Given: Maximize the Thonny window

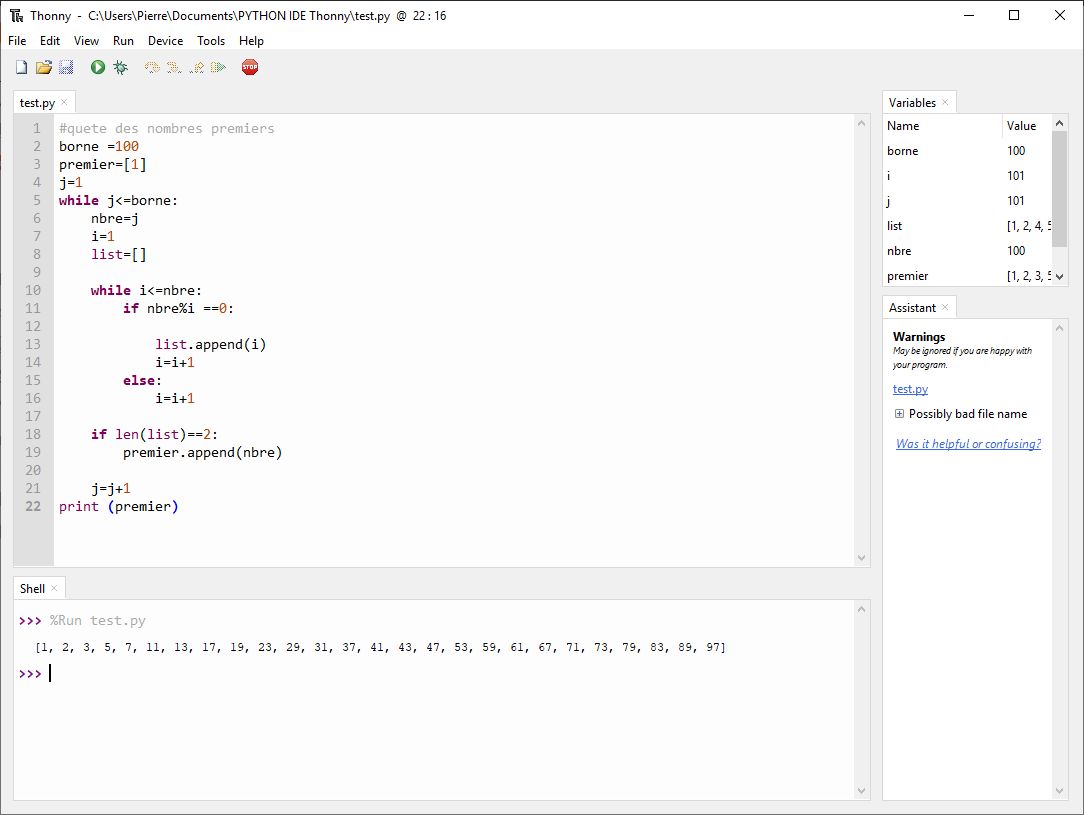Looking at the screenshot, I should (1013, 15).
